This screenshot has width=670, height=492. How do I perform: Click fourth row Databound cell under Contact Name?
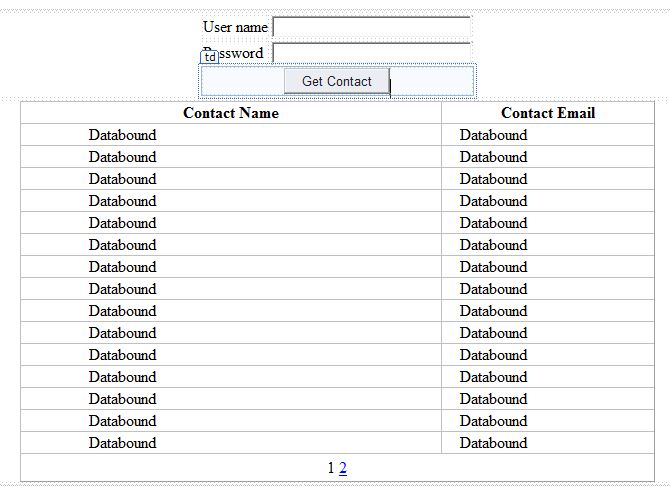click(x=123, y=201)
